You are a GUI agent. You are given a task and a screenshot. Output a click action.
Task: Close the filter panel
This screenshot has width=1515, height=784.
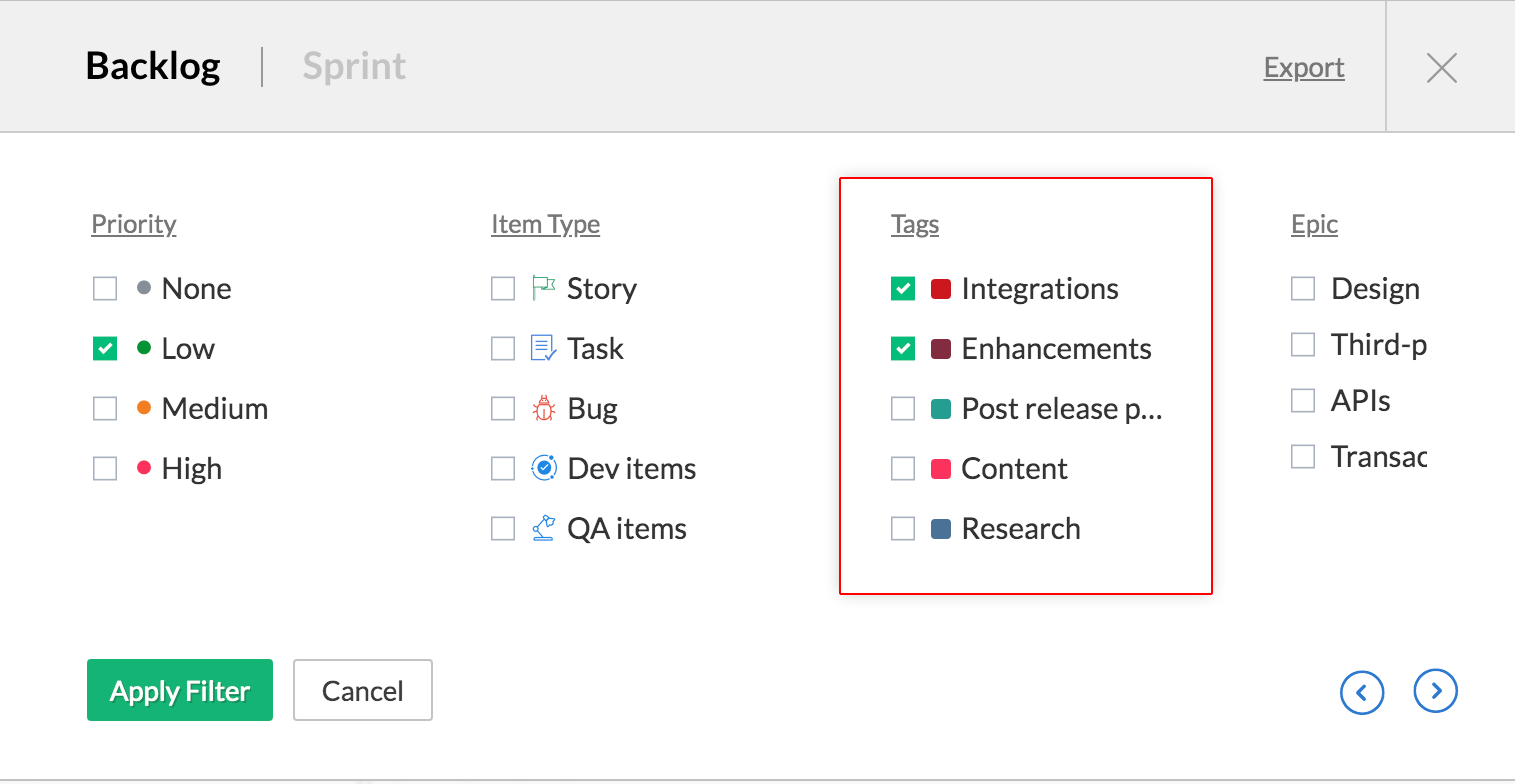[1441, 68]
